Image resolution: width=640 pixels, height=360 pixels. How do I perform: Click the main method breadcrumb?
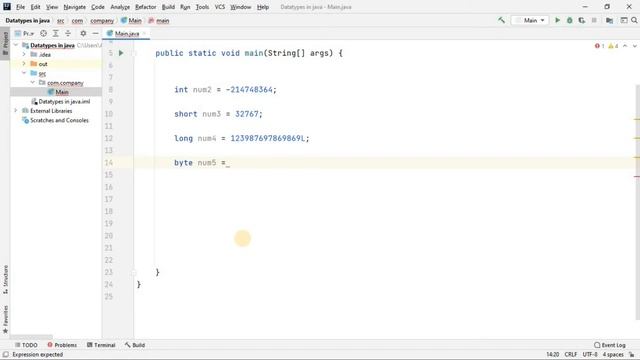(159, 20)
